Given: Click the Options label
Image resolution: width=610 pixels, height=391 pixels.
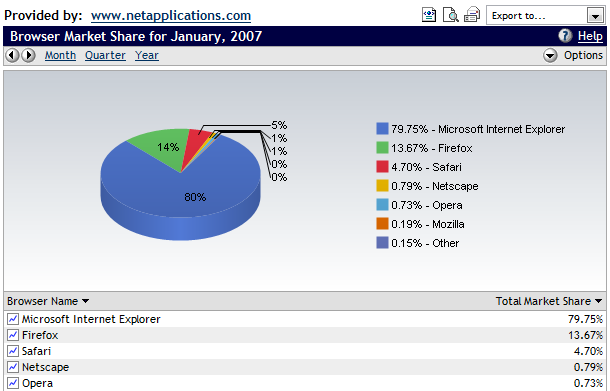Looking at the screenshot, I should click(583, 55).
